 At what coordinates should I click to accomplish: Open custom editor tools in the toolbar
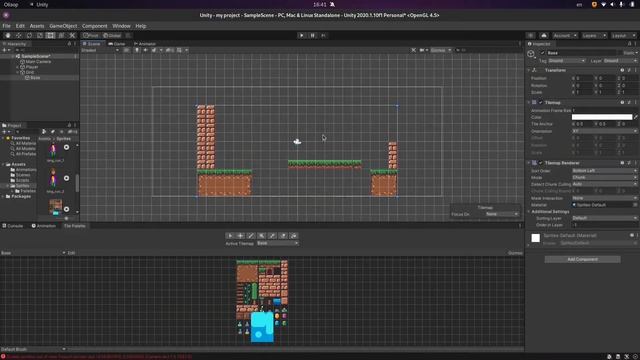coord(72,36)
